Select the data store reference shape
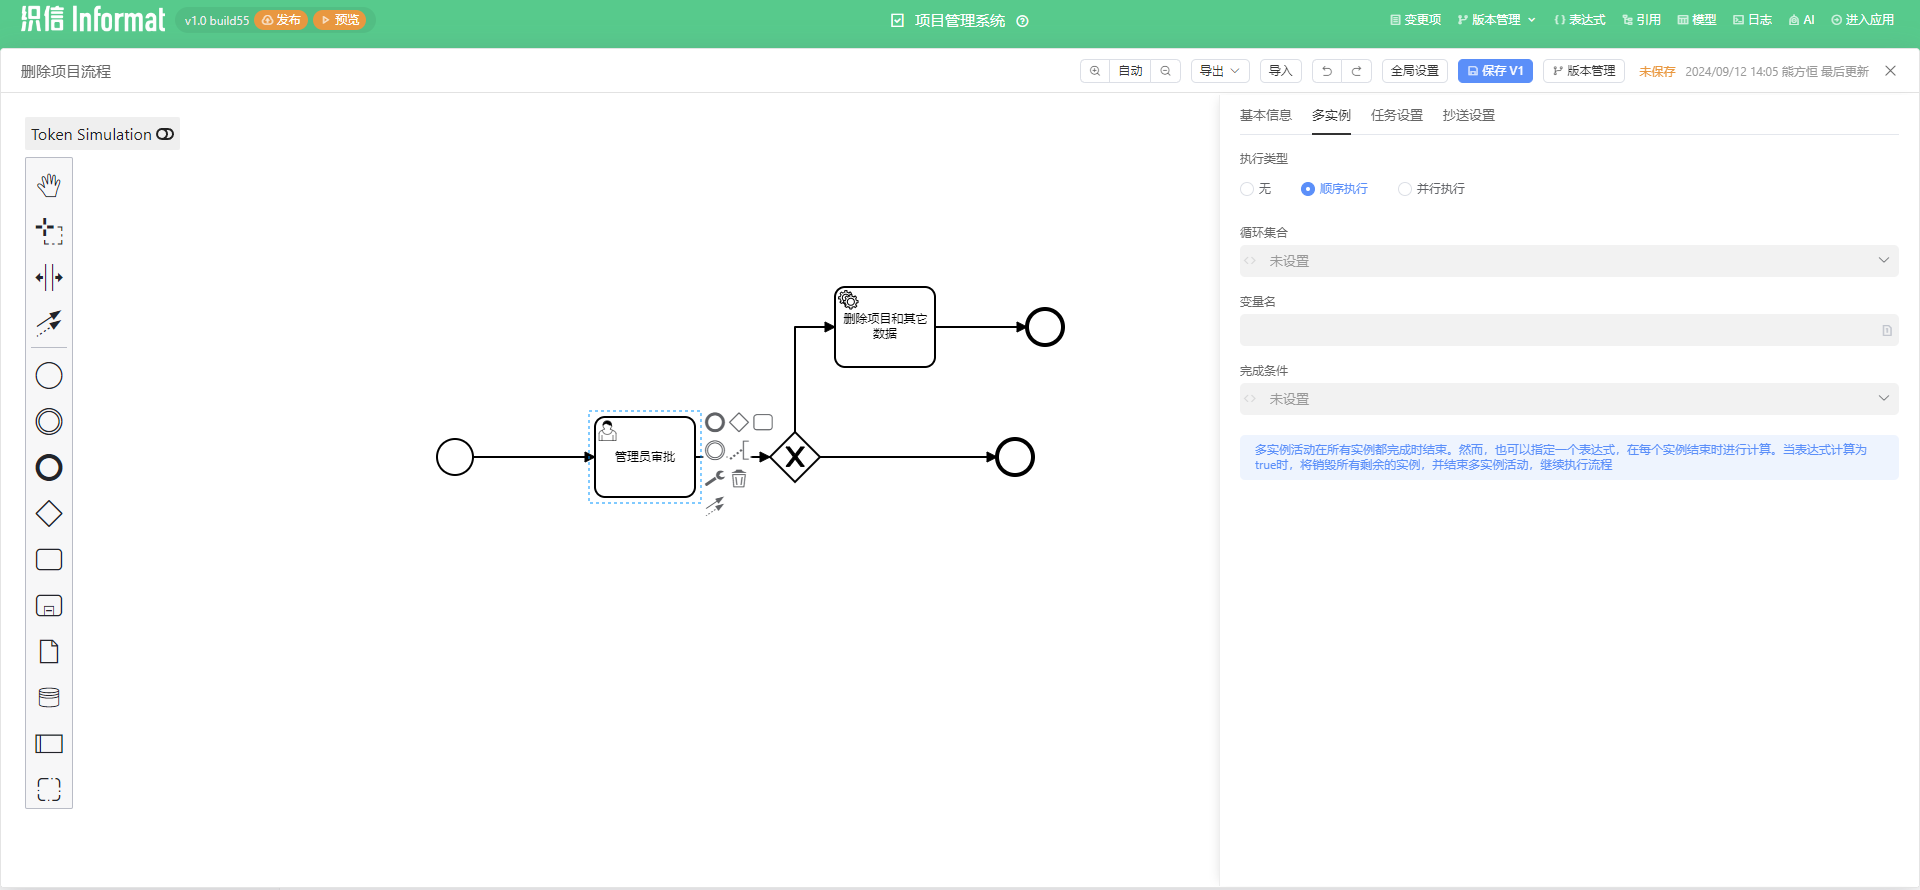The width and height of the screenshot is (1920, 890). [x=49, y=698]
